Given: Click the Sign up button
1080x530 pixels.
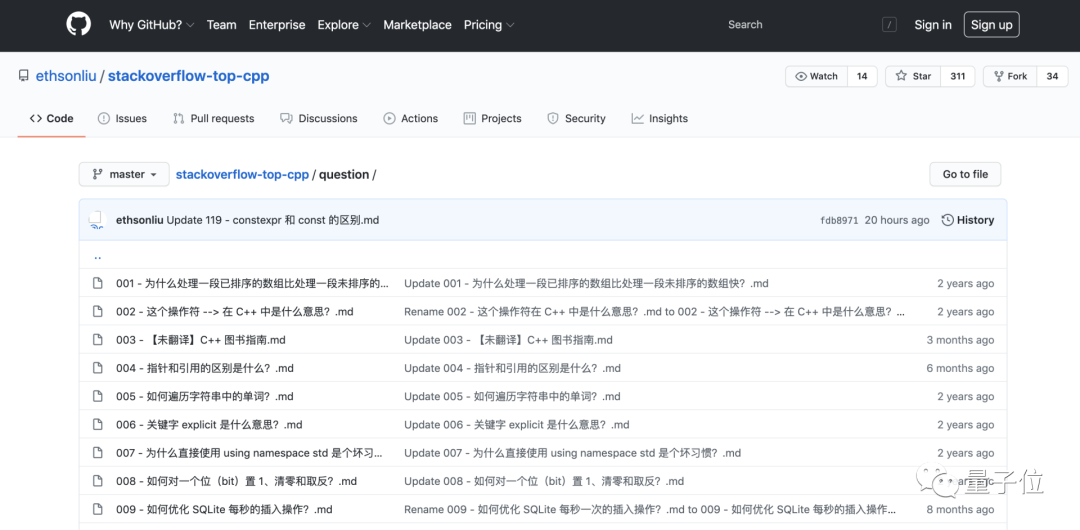Looking at the screenshot, I should click(x=992, y=25).
